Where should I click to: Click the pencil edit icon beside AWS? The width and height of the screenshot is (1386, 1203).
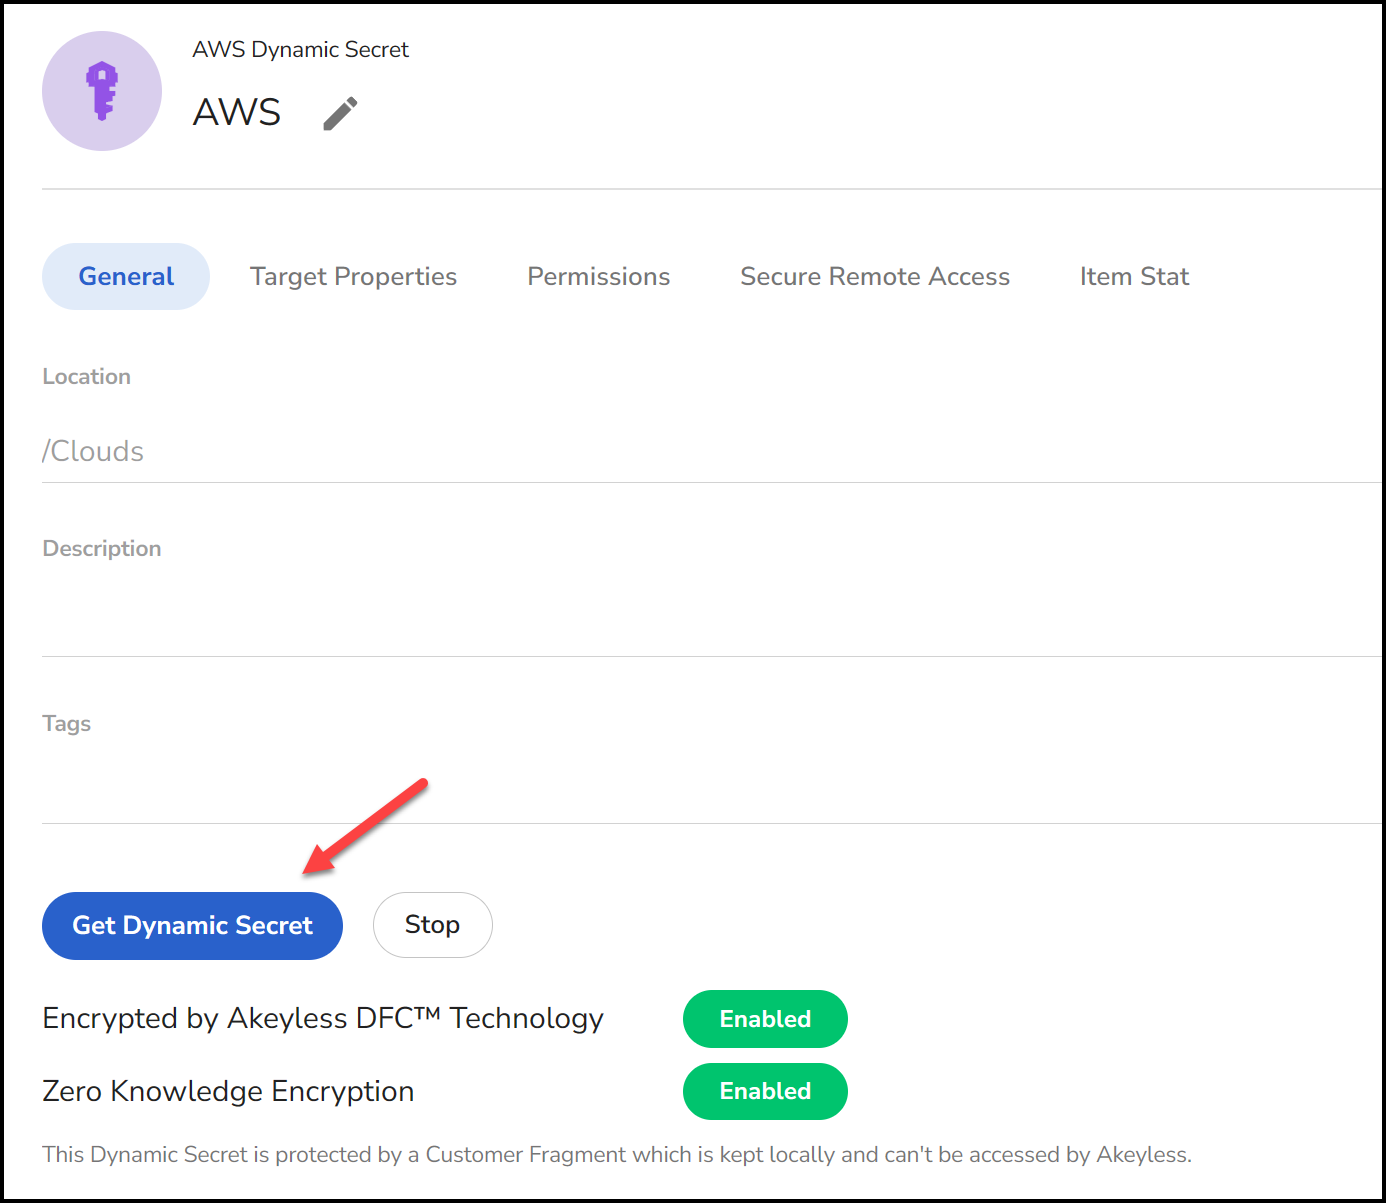(x=340, y=113)
